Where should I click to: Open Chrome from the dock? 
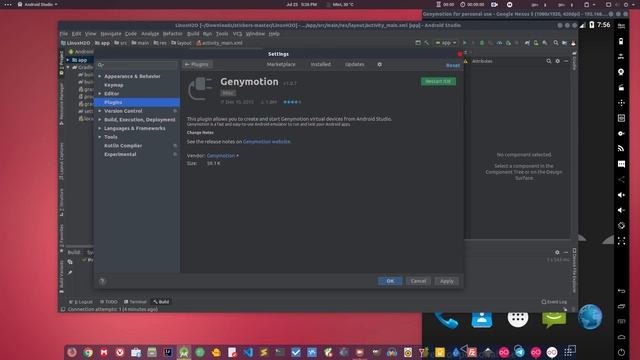click(x=88, y=352)
